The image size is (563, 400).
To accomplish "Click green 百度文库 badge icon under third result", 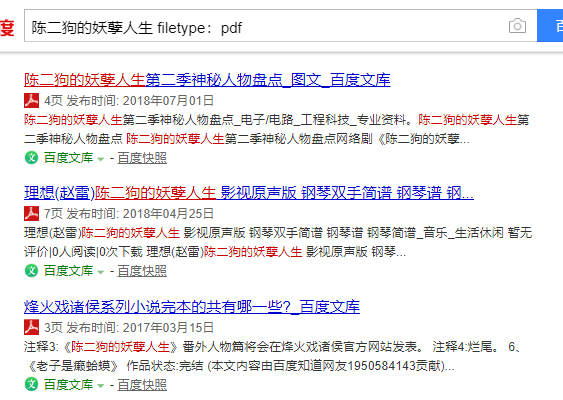I will click(32, 384).
